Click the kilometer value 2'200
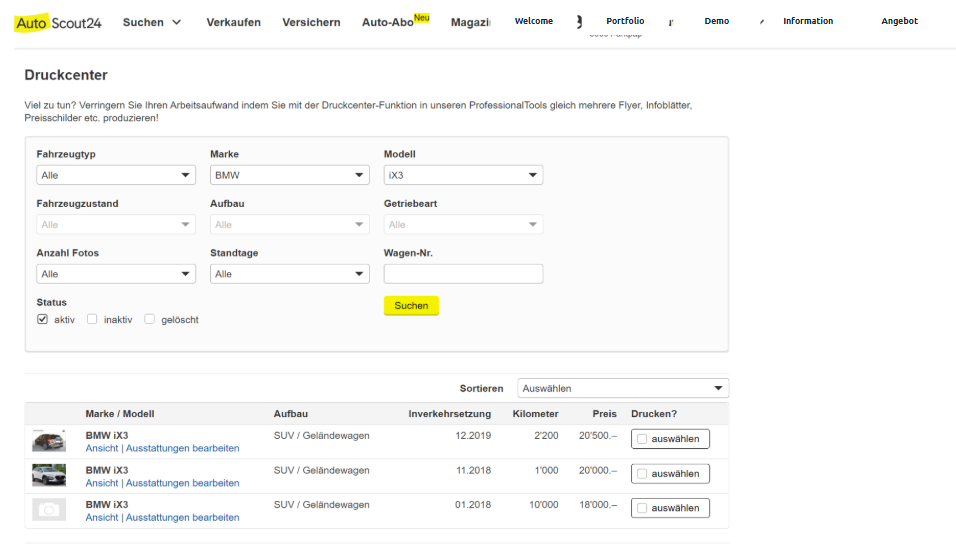The height and width of the screenshot is (544, 956). (x=546, y=435)
